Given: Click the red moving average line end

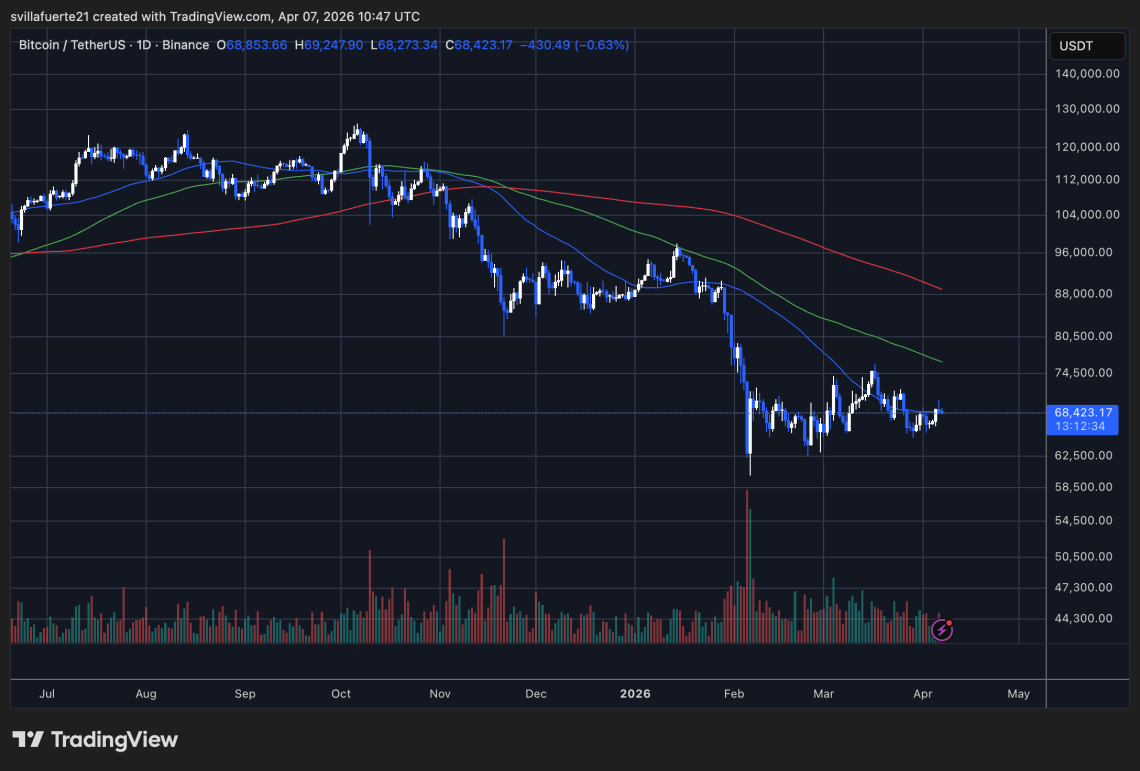Looking at the screenshot, I should [x=942, y=289].
